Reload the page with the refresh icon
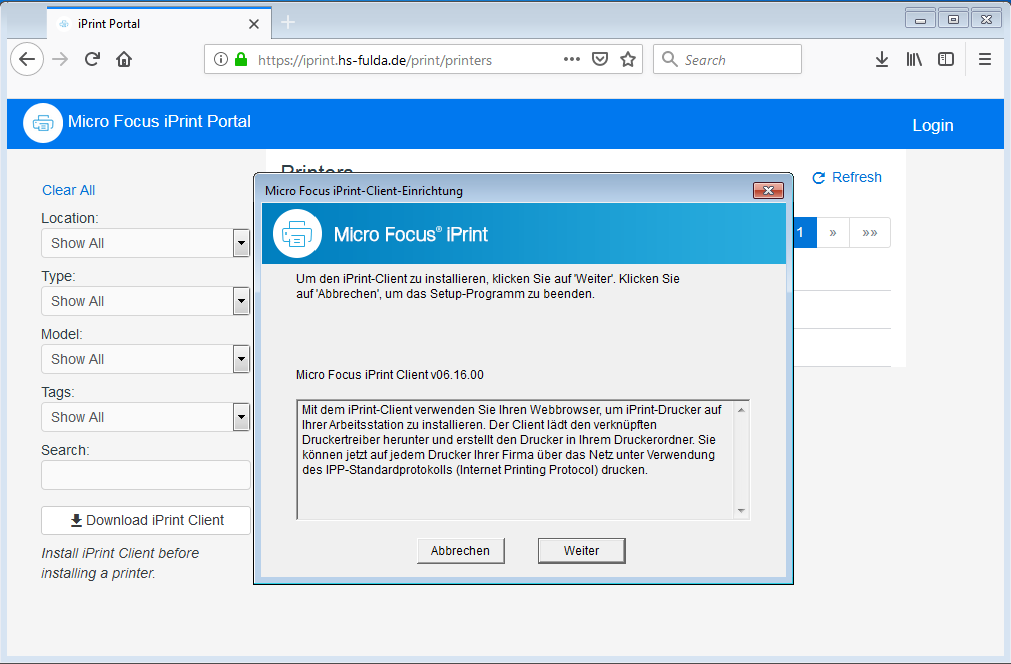The image size is (1011, 664). click(92, 60)
